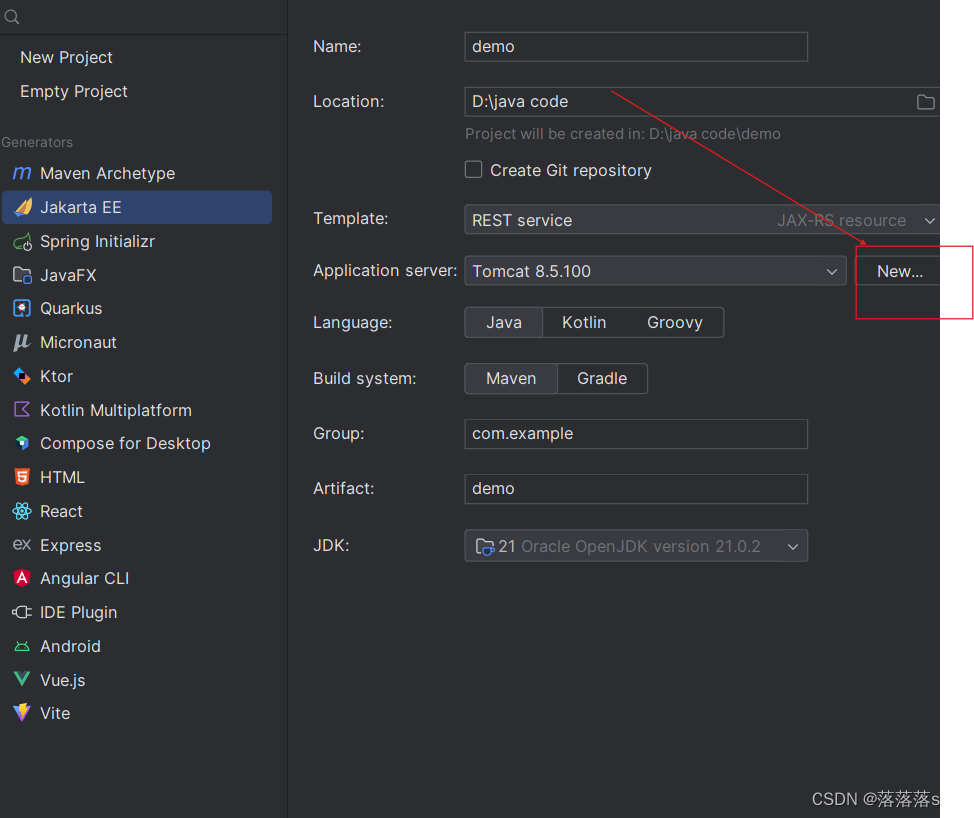Select the JavaFX label
The image size is (974, 818).
[68, 275]
